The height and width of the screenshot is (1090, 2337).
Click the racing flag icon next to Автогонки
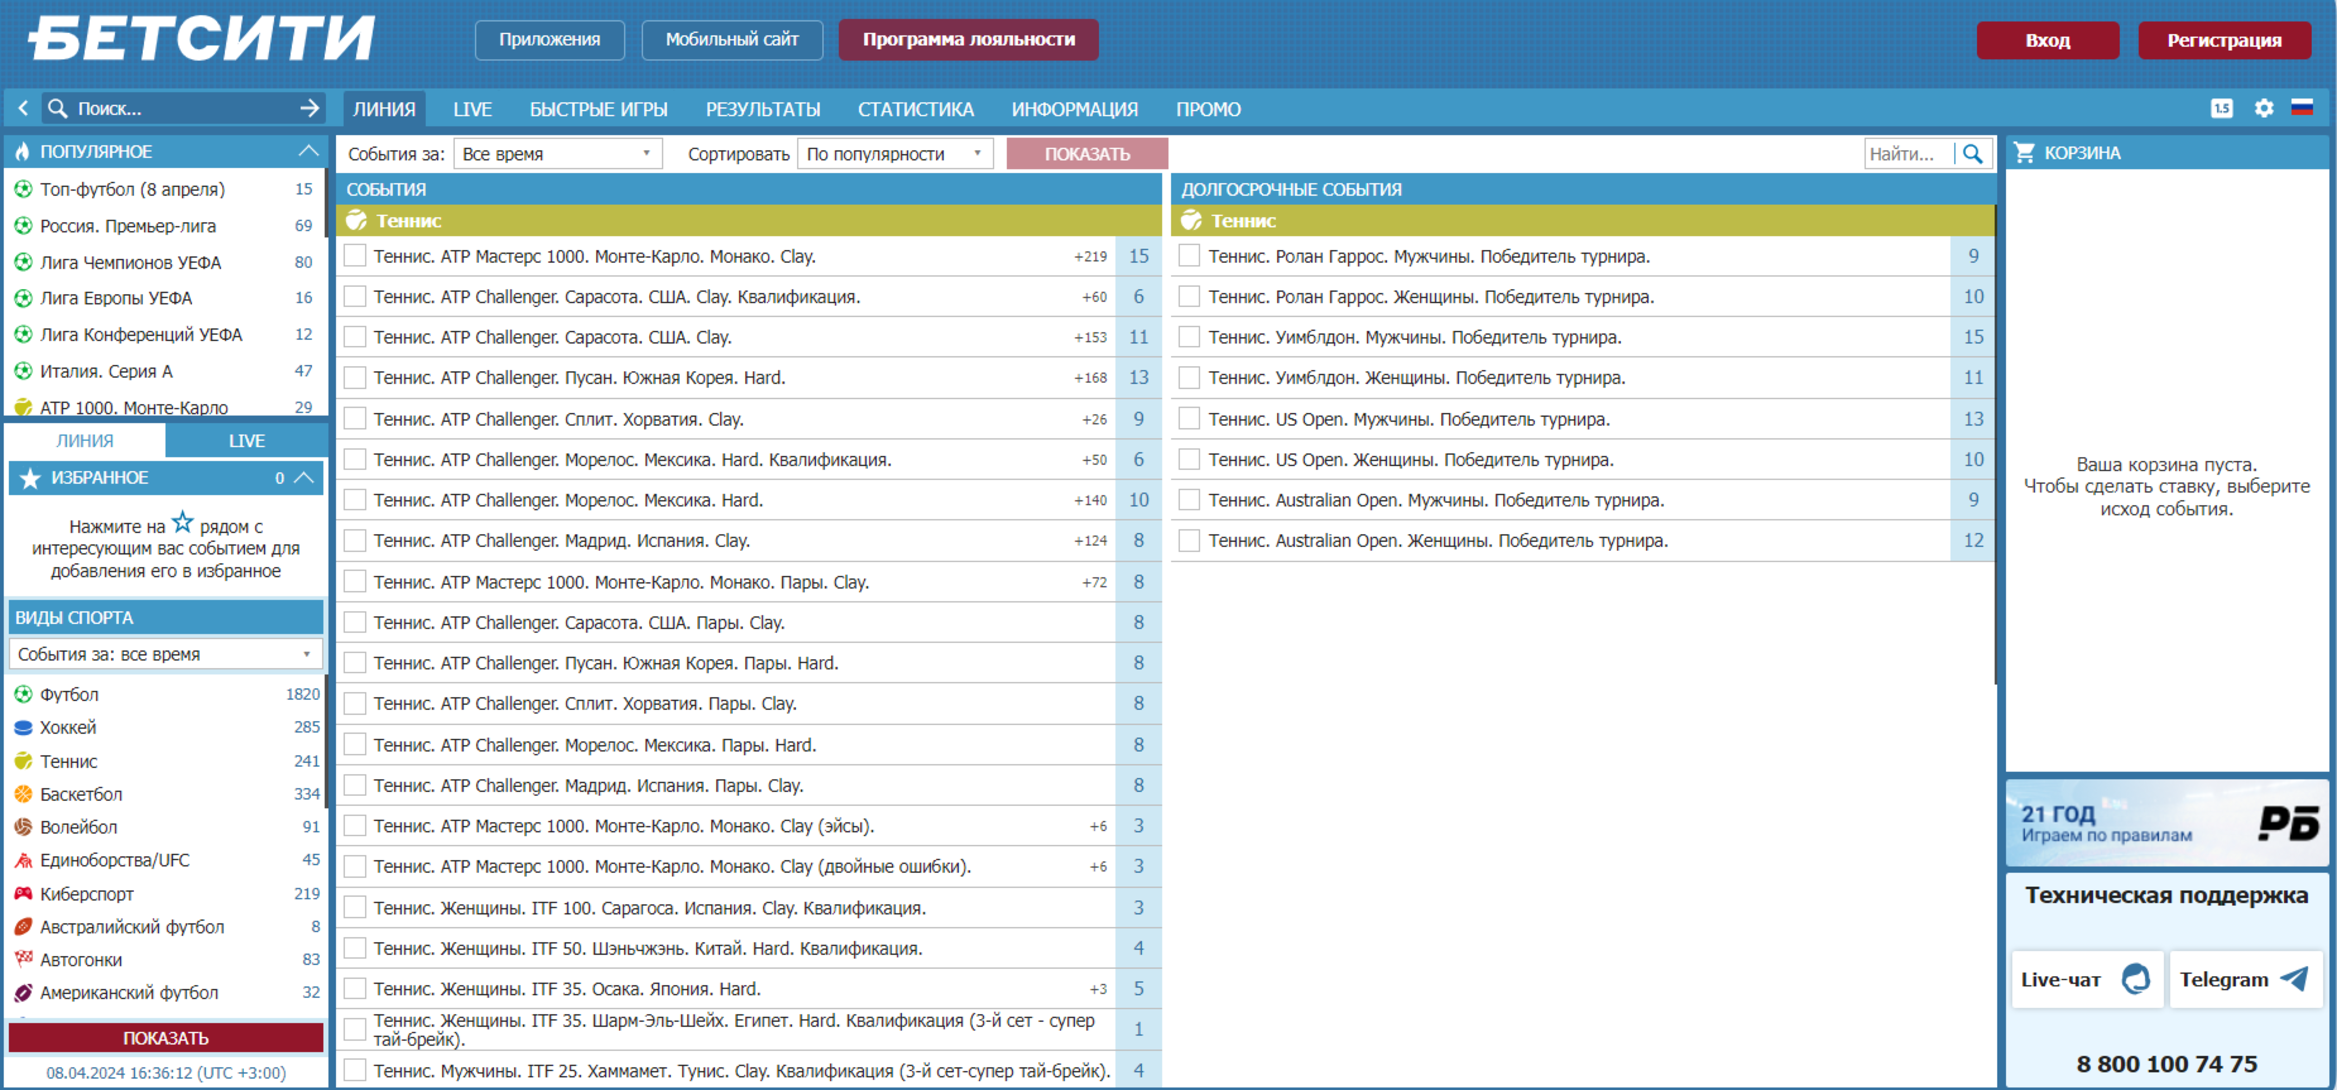[23, 959]
